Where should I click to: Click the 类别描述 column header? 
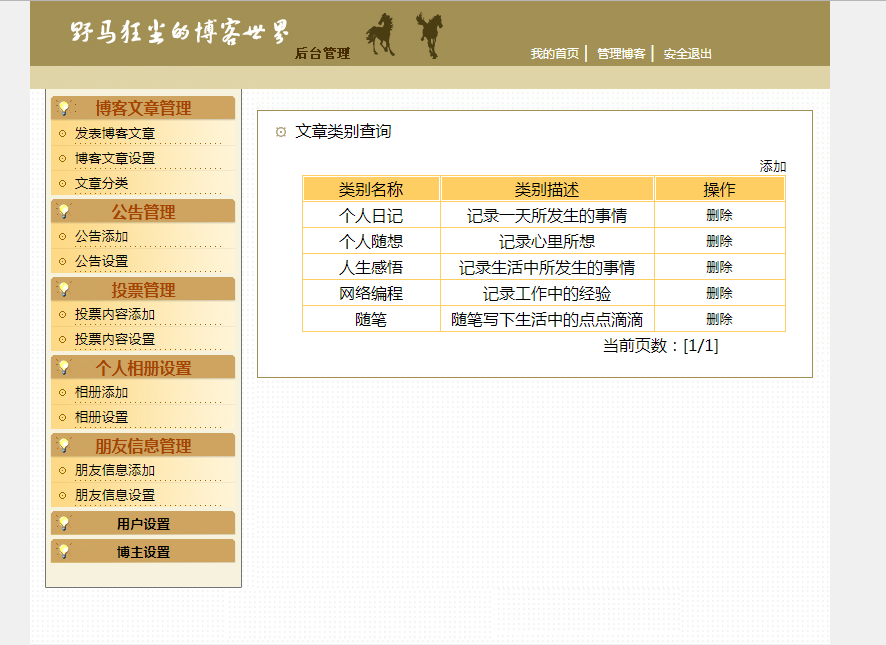click(x=547, y=189)
